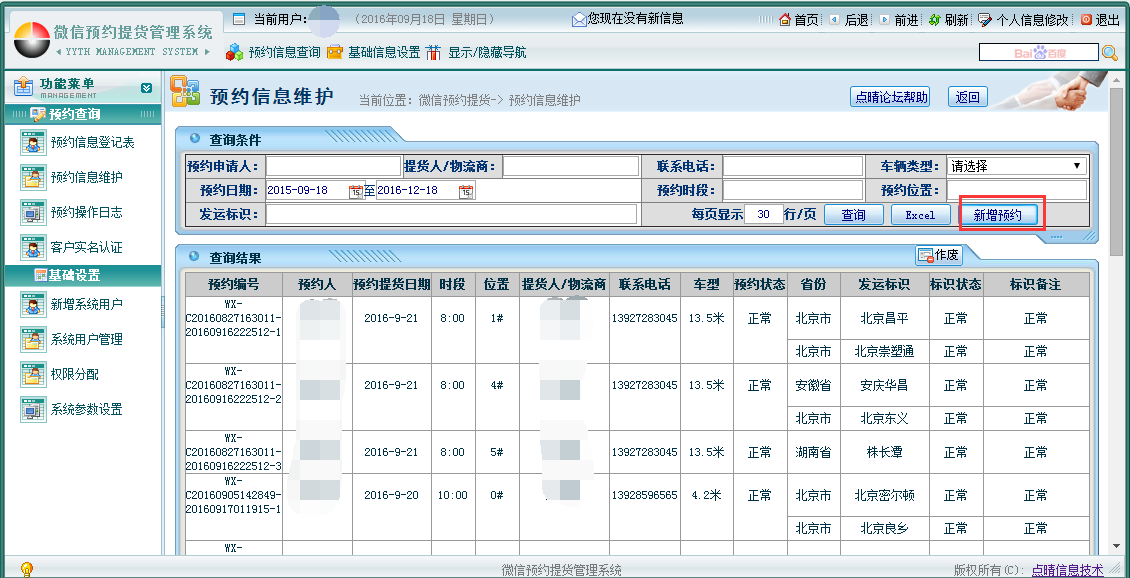1130x578 pixels.
Task: Click the 首页 home icon
Action: [x=785, y=20]
